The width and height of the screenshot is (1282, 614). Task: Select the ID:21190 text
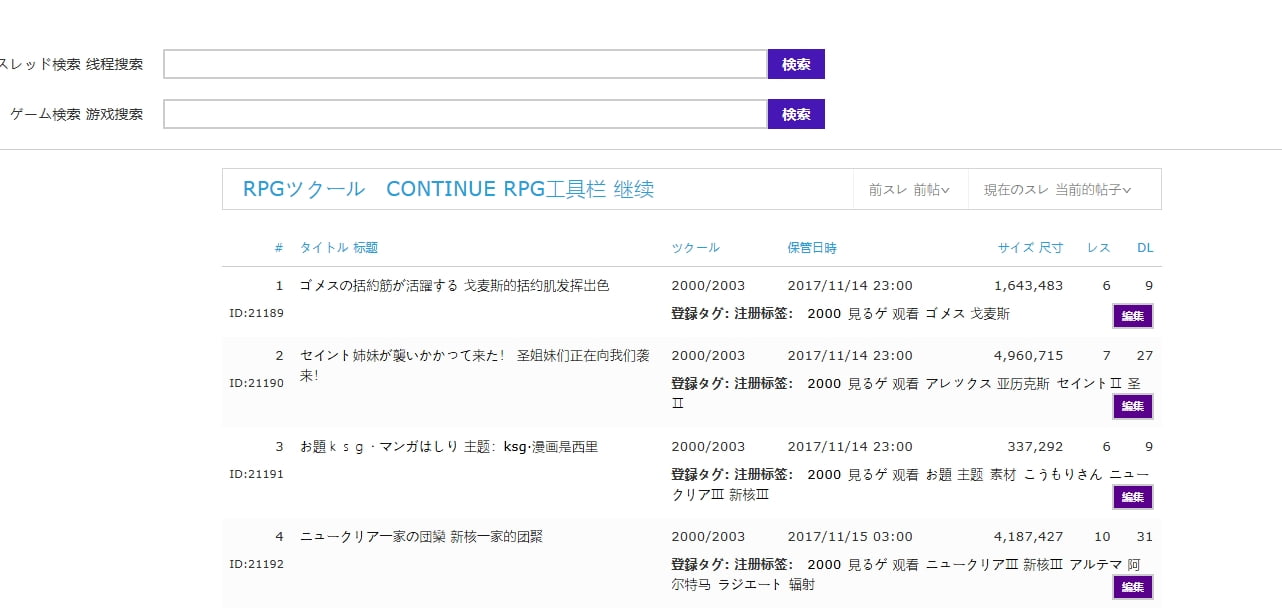point(257,383)
